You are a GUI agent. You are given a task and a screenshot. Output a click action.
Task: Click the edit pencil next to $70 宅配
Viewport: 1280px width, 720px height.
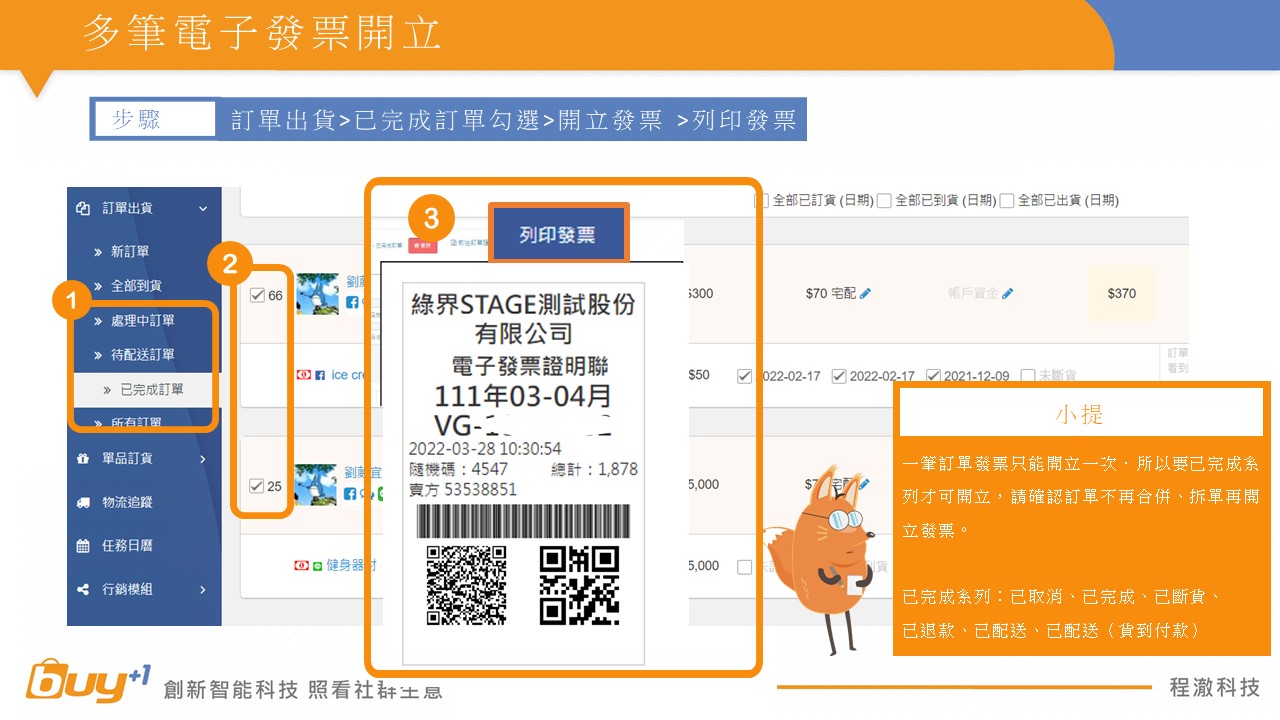[x=865, y=294]
